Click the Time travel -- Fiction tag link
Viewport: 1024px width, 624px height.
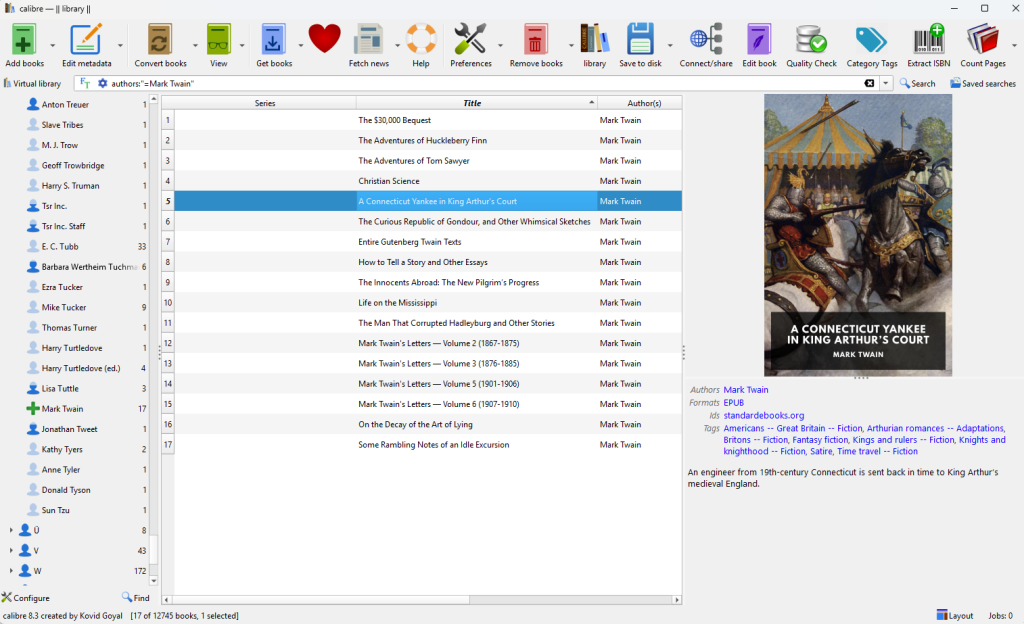pos(877,451)
